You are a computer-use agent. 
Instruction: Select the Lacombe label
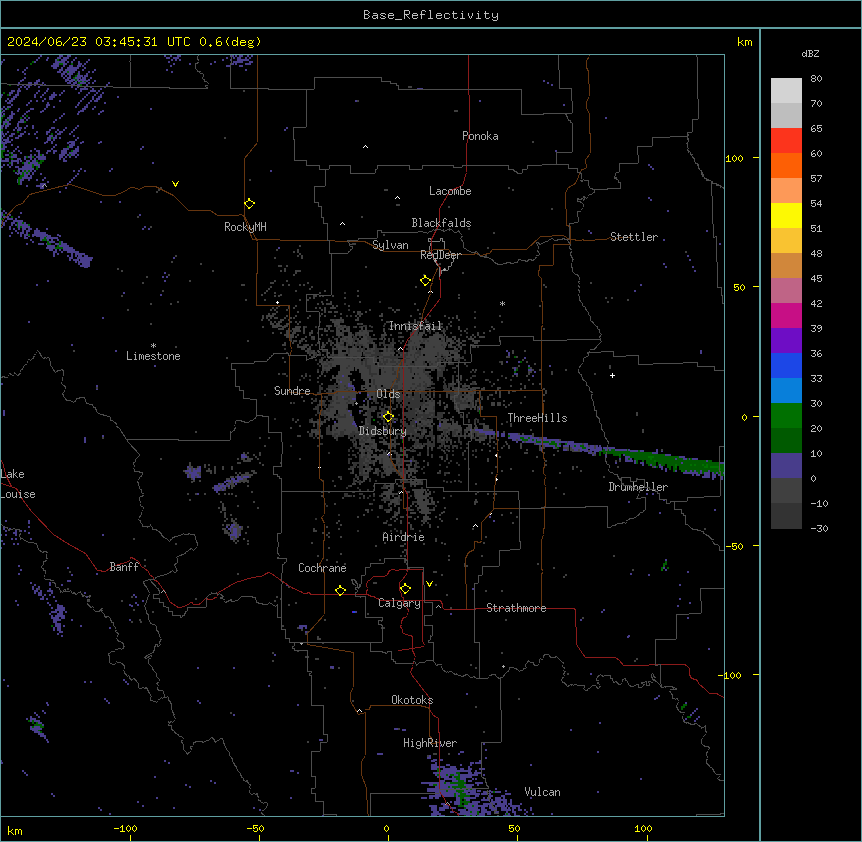click(450, 191)
